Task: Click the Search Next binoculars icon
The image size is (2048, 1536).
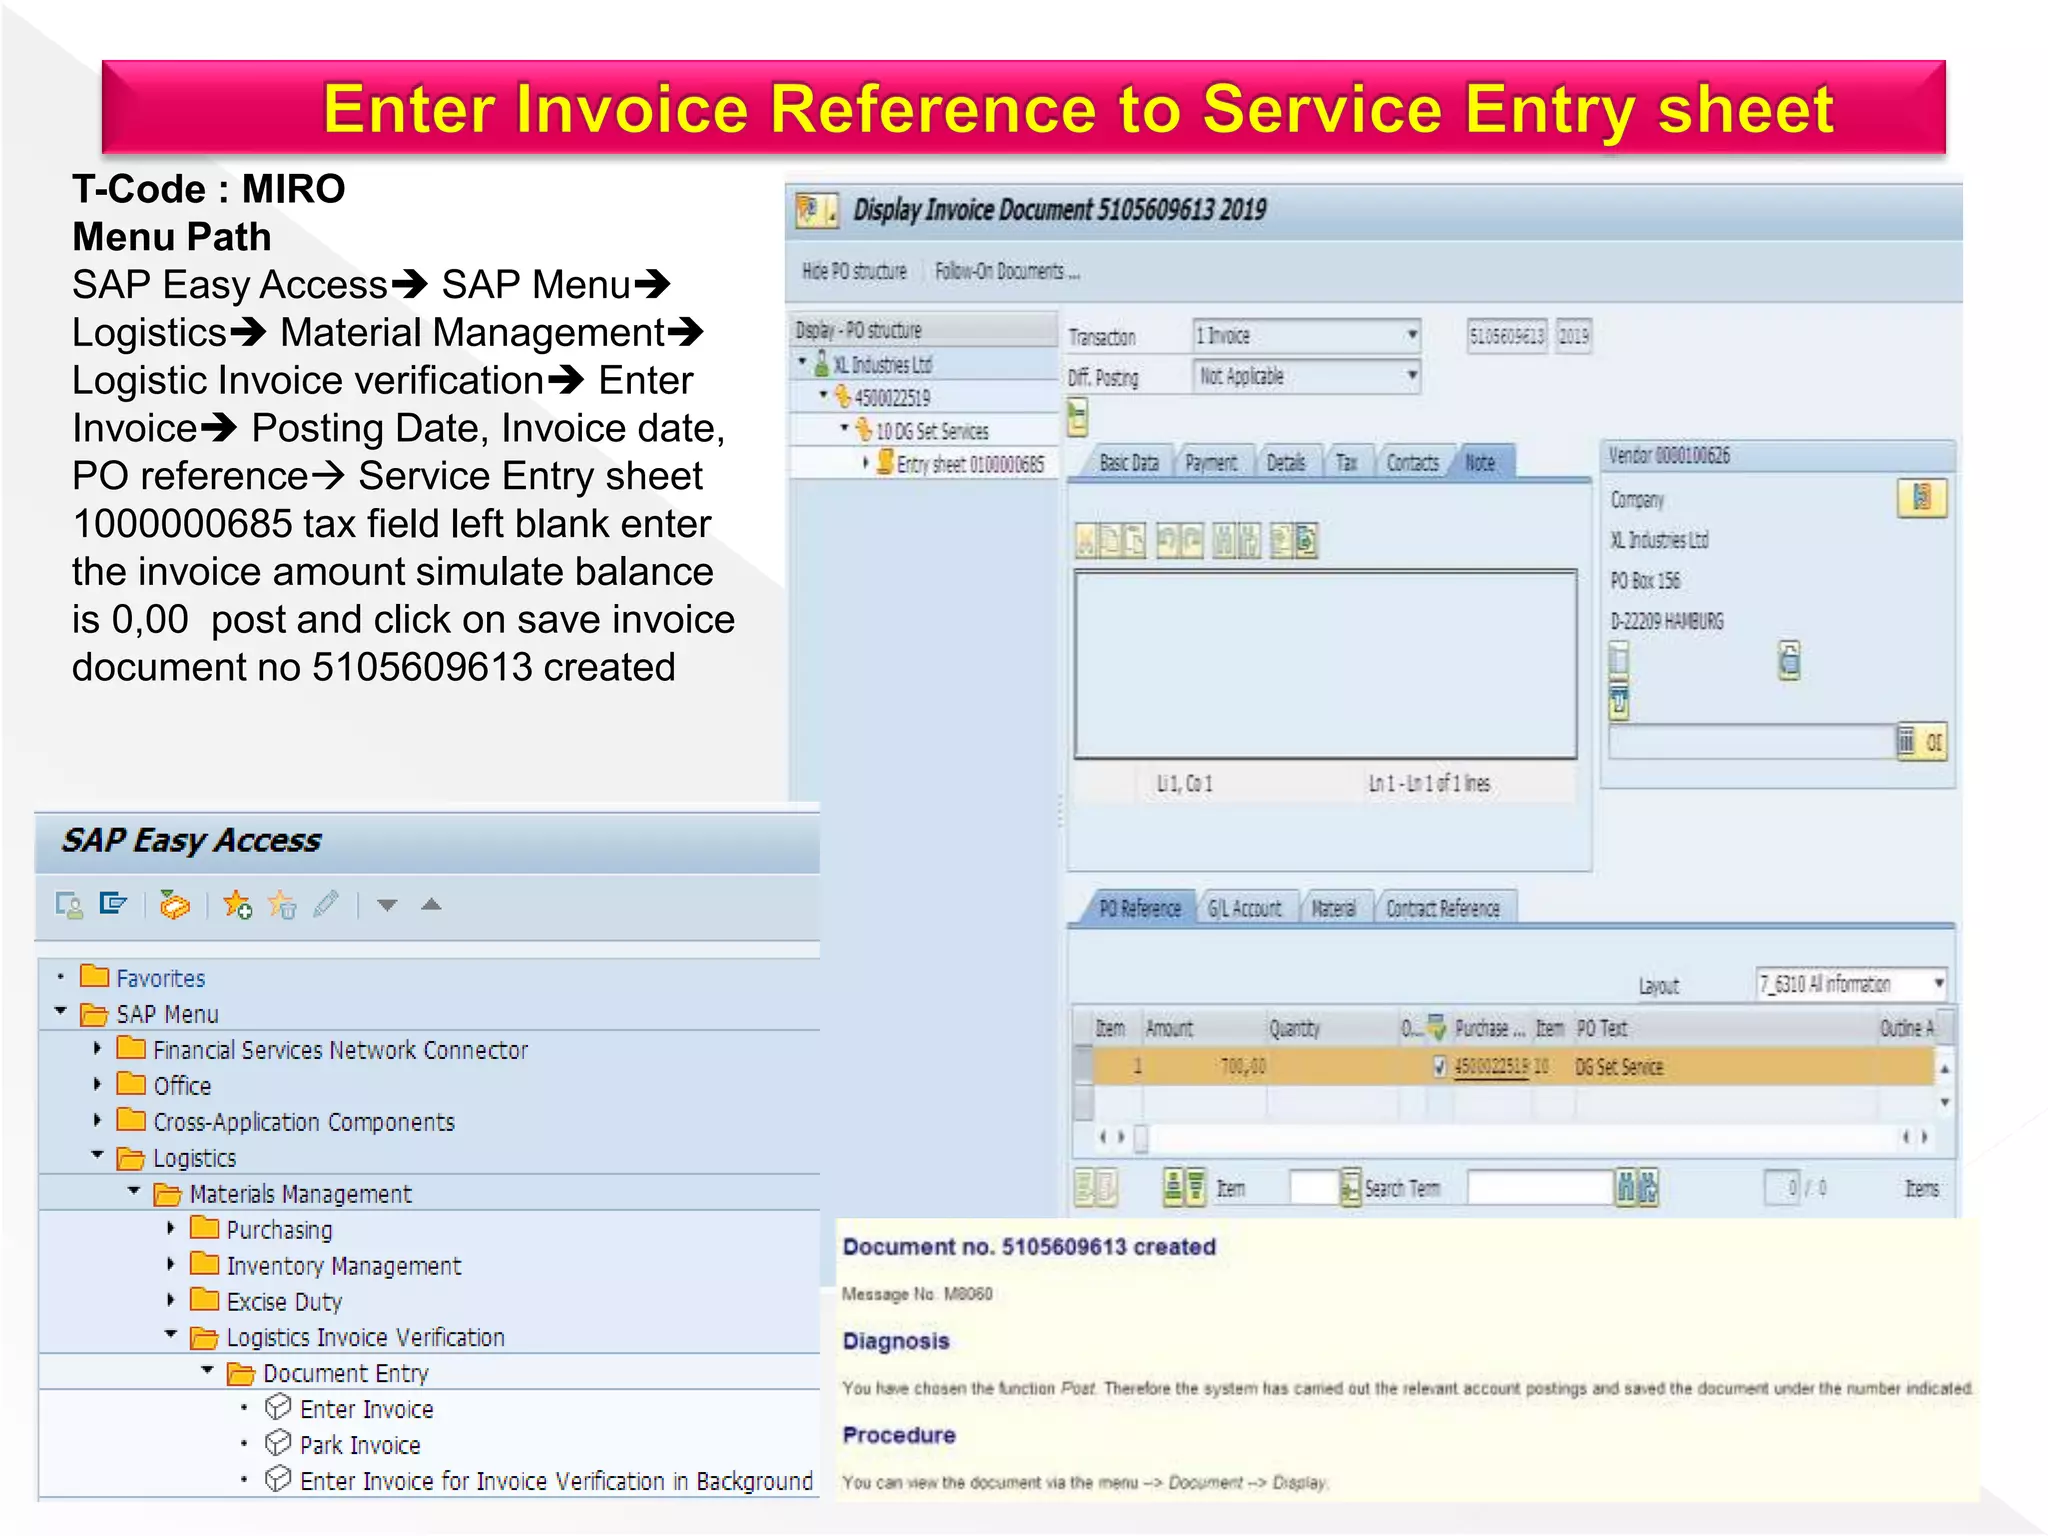Action: click(1648, 1188)
